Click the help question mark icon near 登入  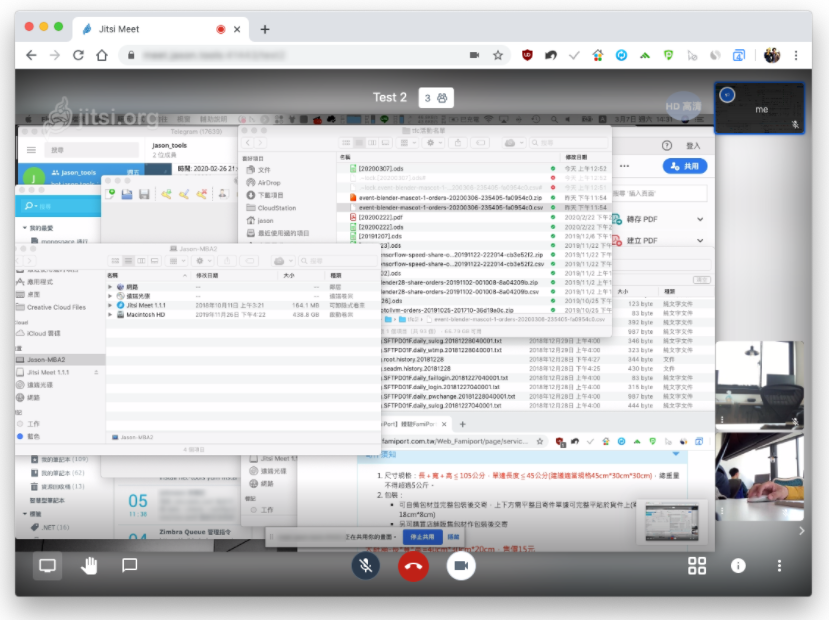[667, 146]
